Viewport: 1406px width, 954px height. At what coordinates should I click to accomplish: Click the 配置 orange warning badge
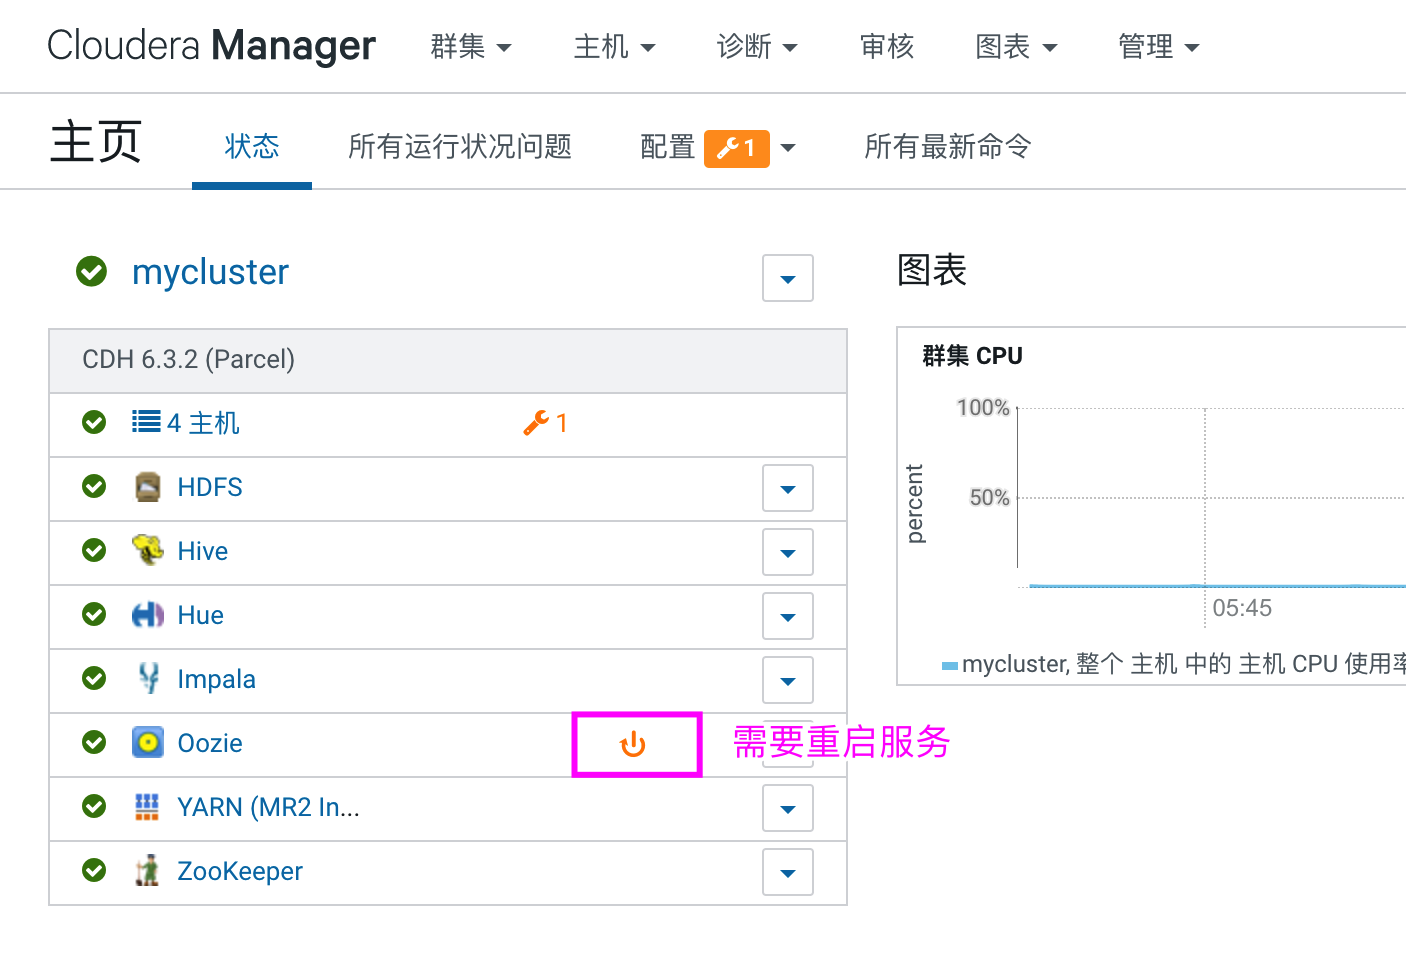click(x=736, y=148)
